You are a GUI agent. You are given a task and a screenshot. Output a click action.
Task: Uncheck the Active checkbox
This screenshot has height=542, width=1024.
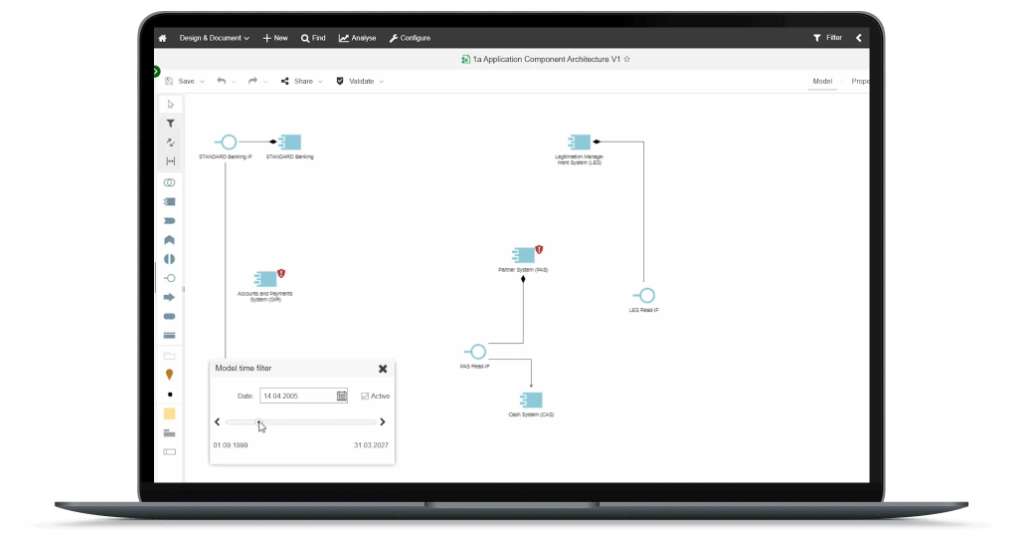click(x=365, y=396)
